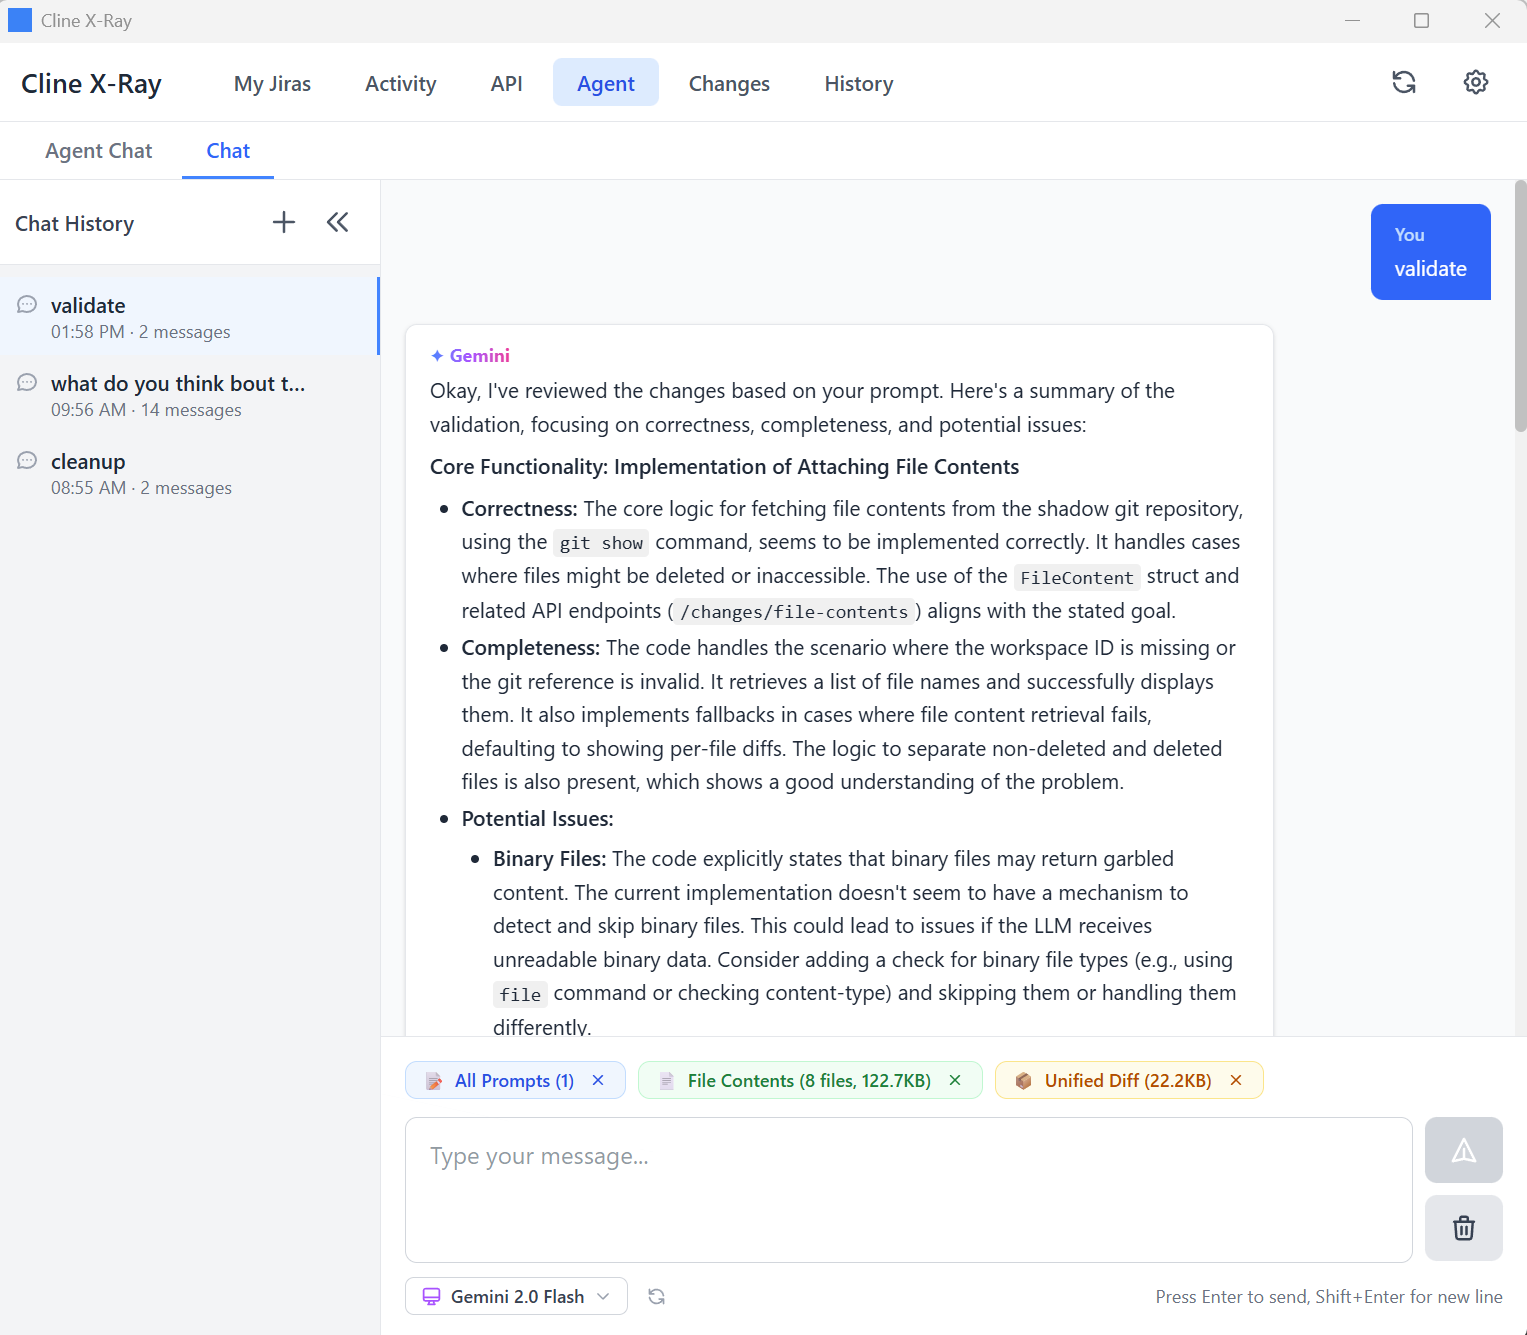Click the File Contents page icon
The image size is (1527, 1335).
pos(666,1081)
